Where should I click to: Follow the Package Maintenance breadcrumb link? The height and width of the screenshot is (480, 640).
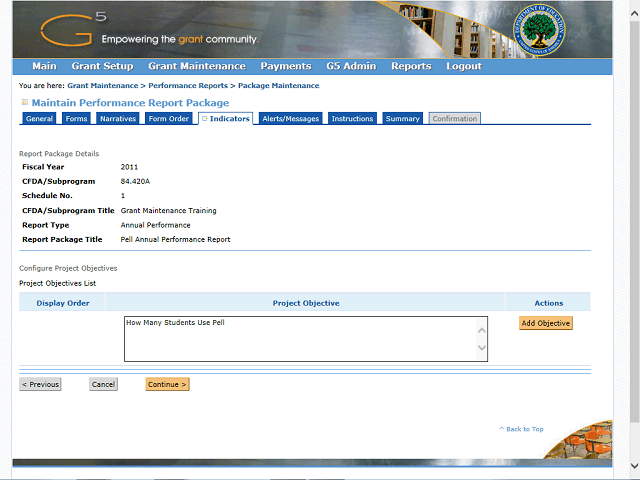coord(279,86)
